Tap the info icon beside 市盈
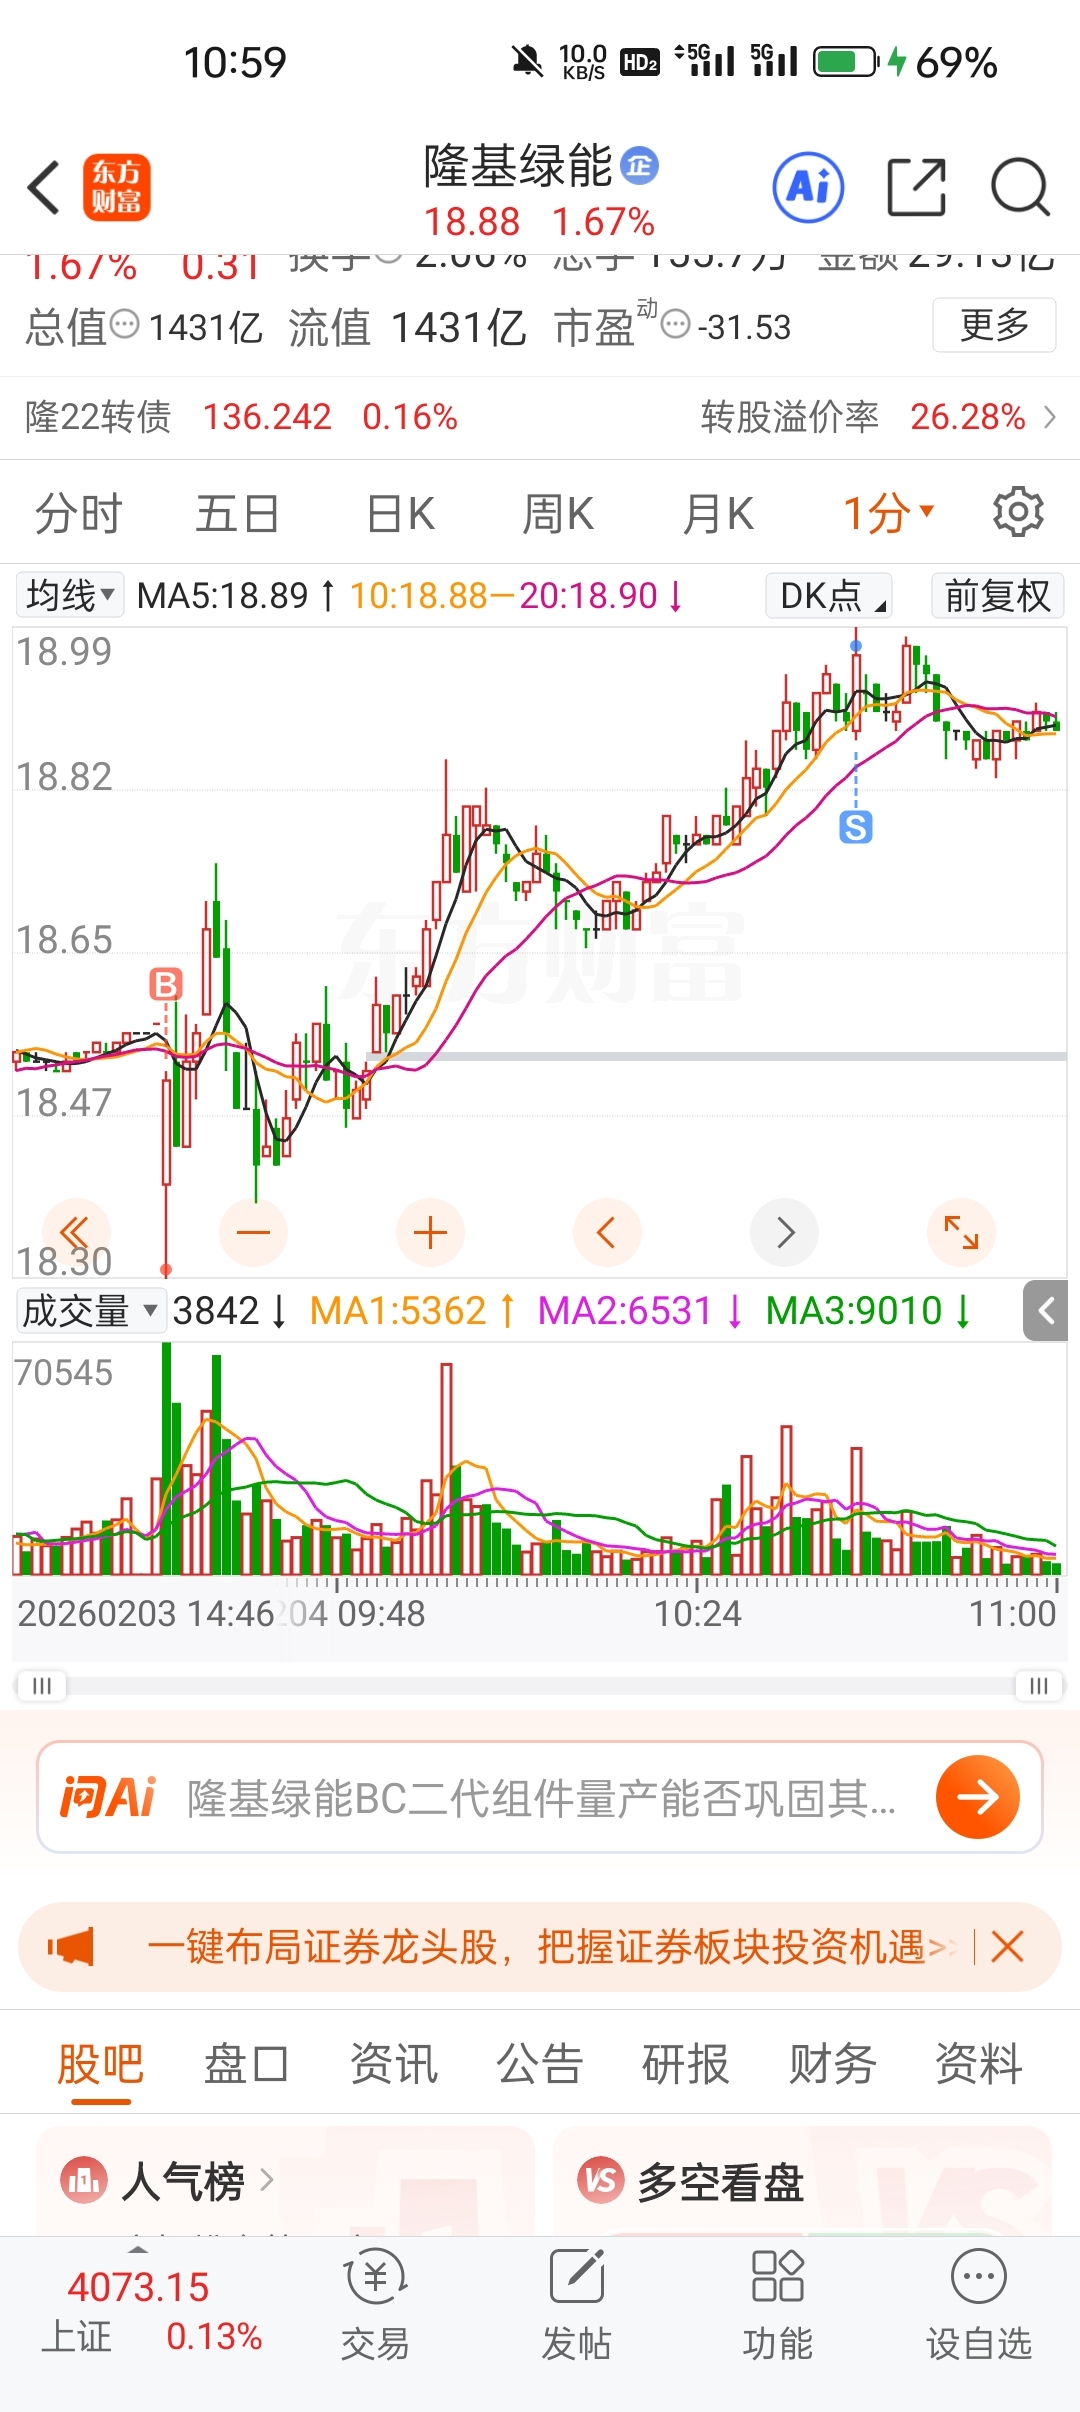This screenshot has height=2412, width=1080. point(677,324)
